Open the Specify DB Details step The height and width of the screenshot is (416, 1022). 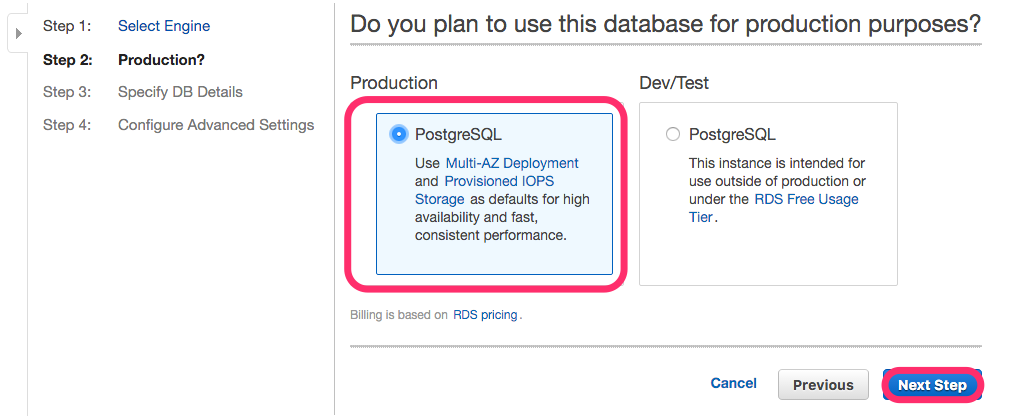pos(180,92)
